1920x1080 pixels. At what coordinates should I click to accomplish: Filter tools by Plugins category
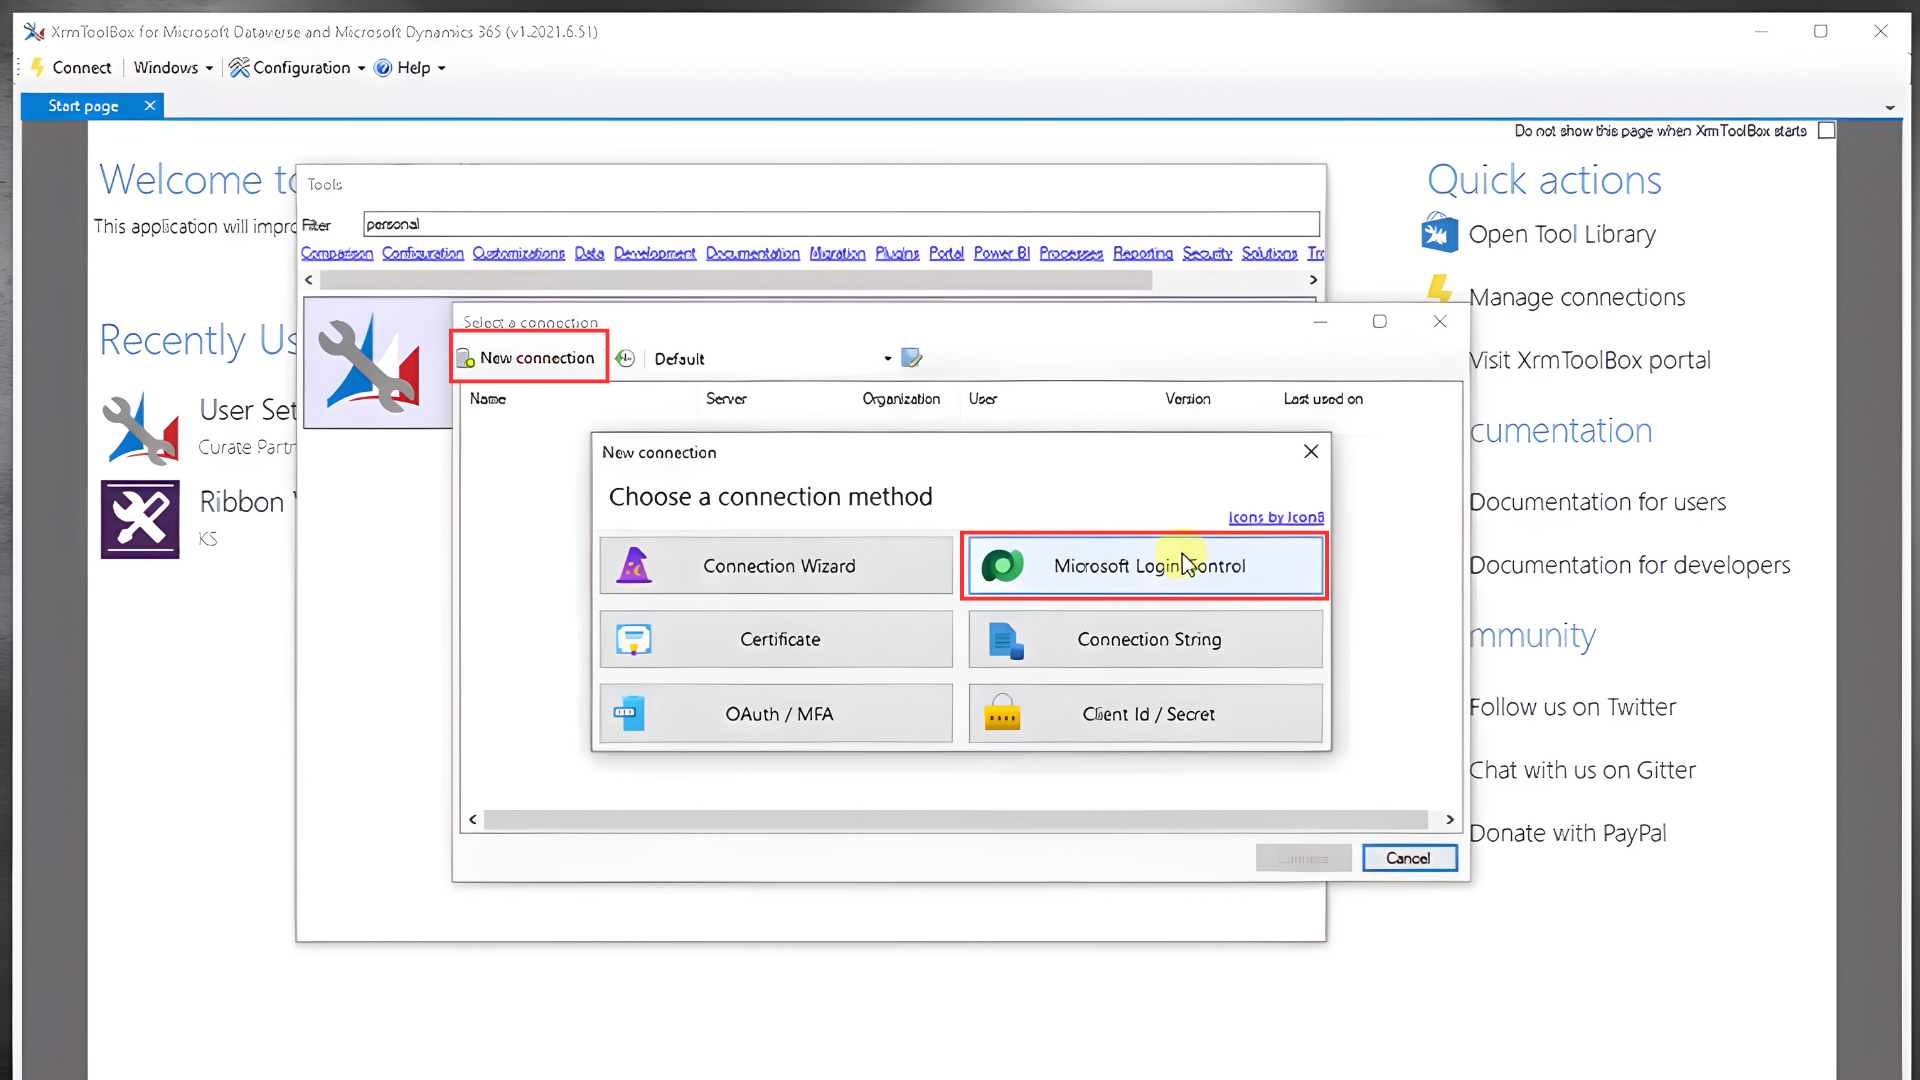click(897, 254)
